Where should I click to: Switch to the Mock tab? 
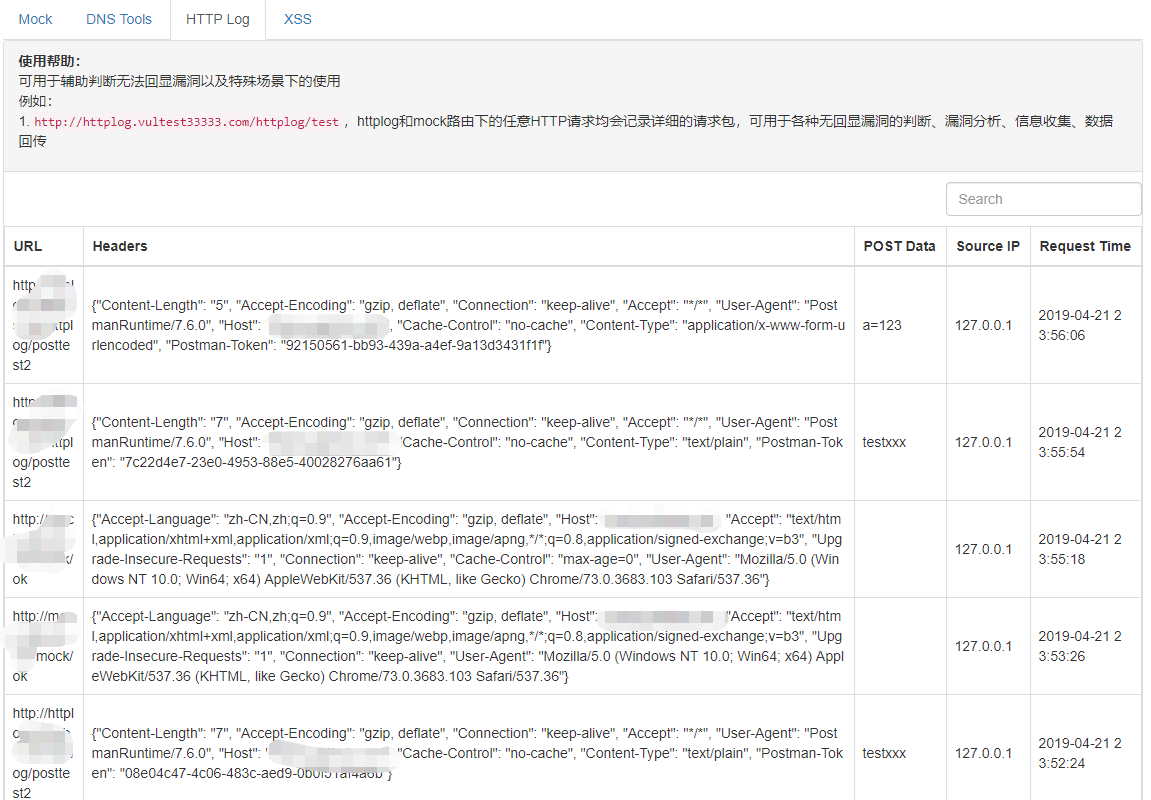pyautogui.click(x=35, y=19)
